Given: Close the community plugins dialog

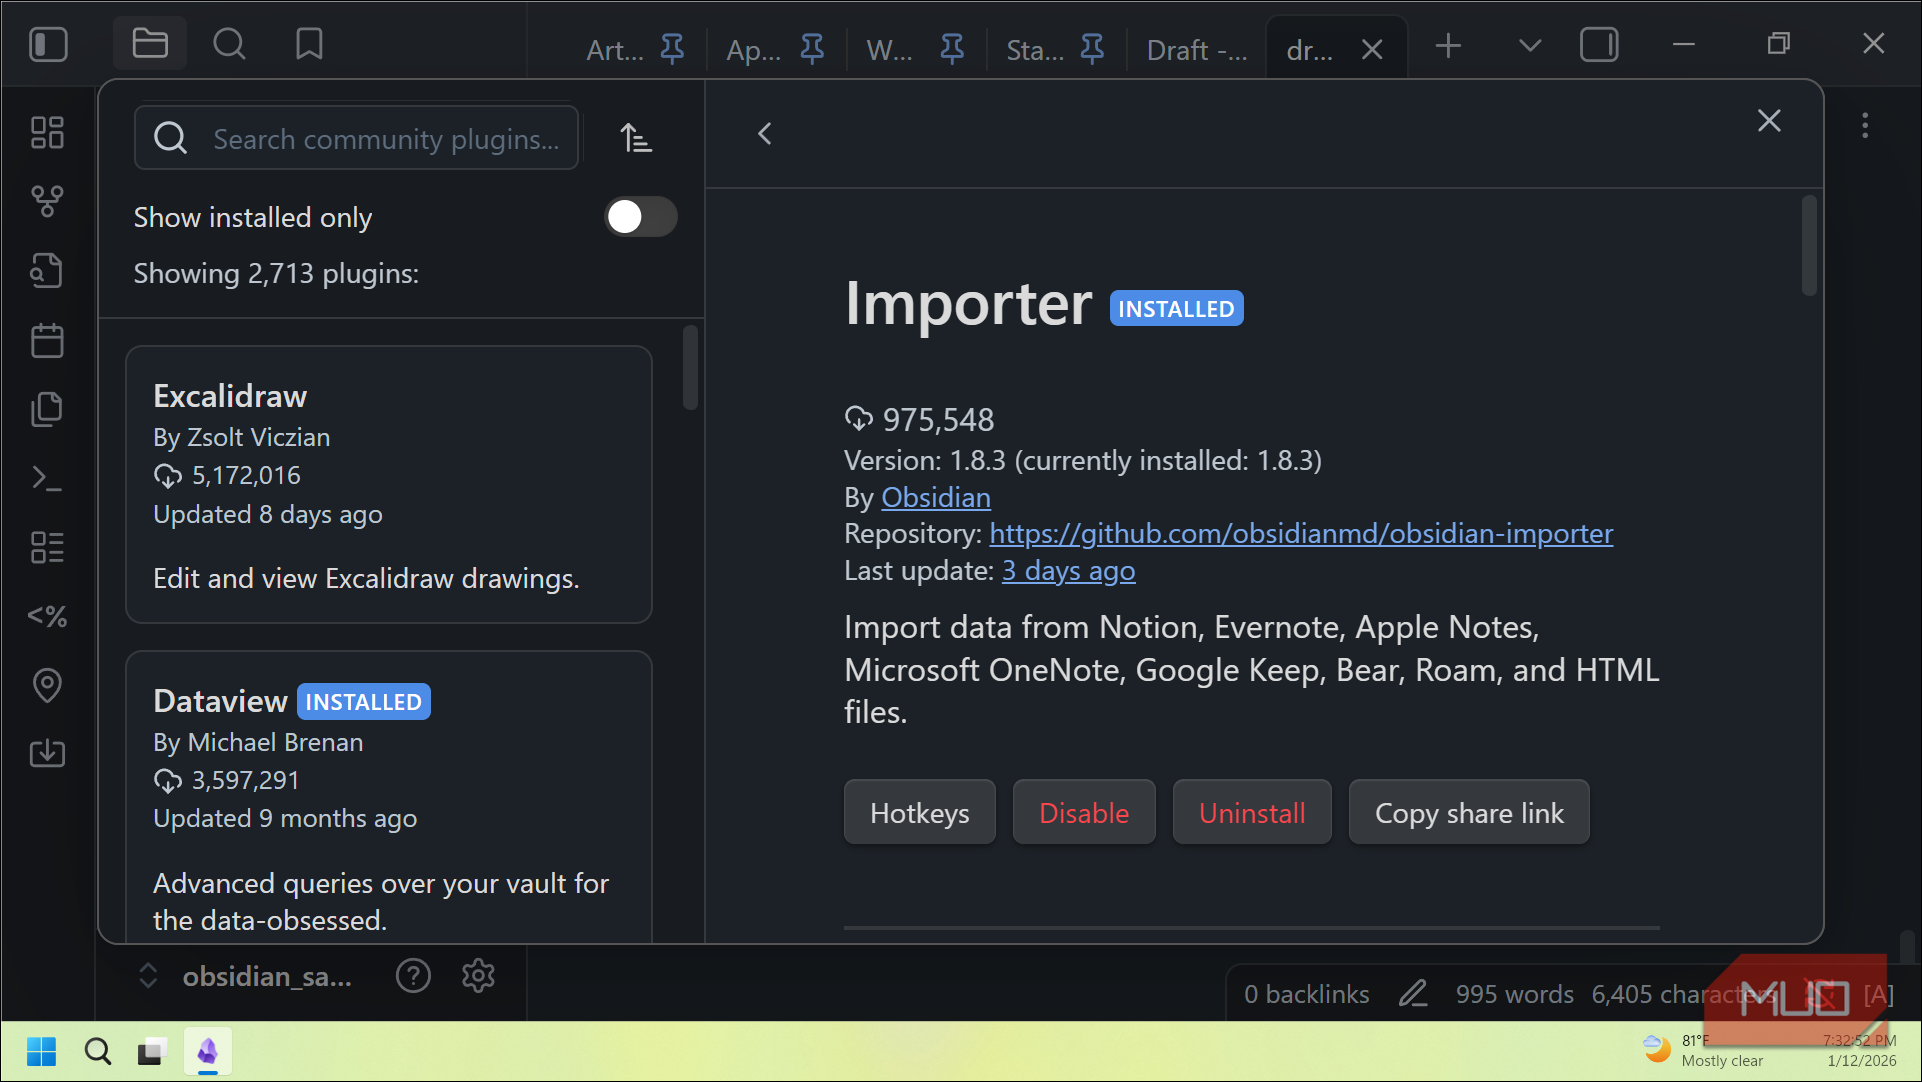Looking at the screenshot, I should click(x=1769, y=121).
